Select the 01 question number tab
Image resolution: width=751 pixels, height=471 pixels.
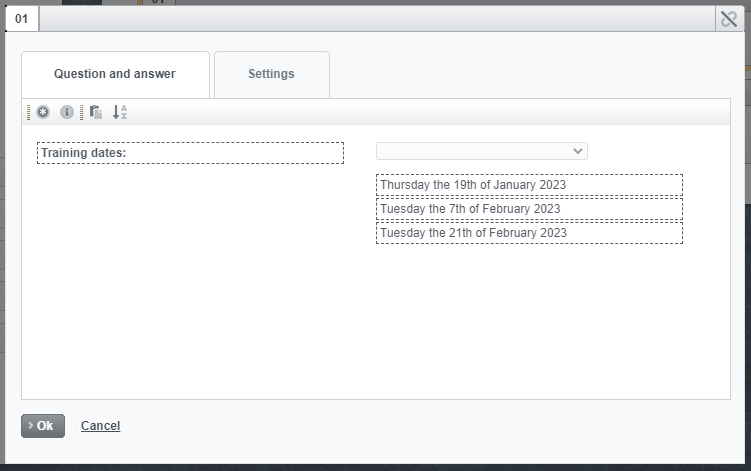pyautogui.click(x=22, y=19)
